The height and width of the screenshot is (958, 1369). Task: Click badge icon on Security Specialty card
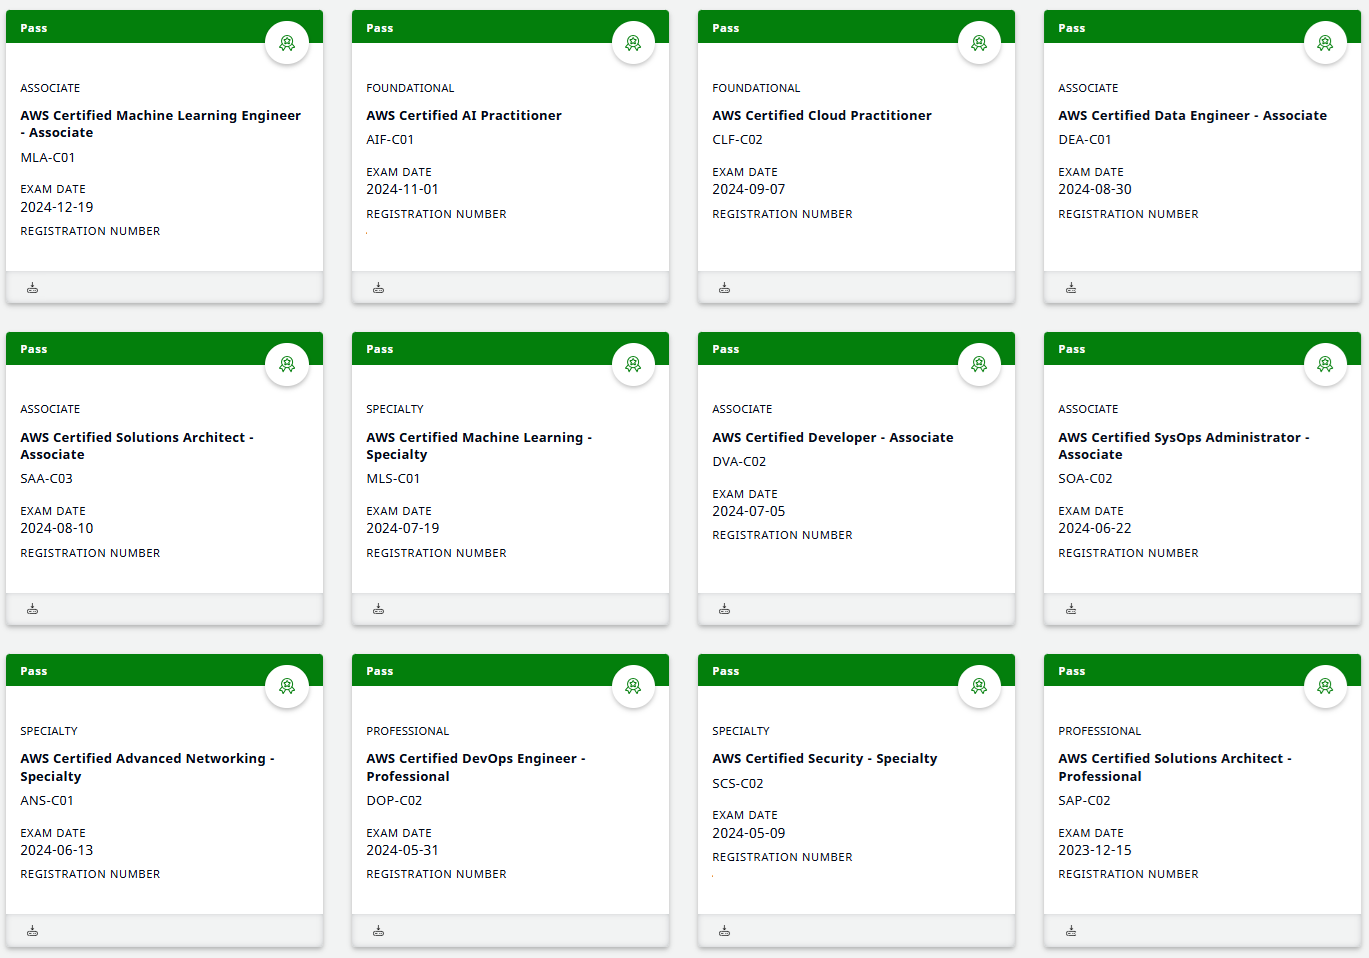(979, 686)
